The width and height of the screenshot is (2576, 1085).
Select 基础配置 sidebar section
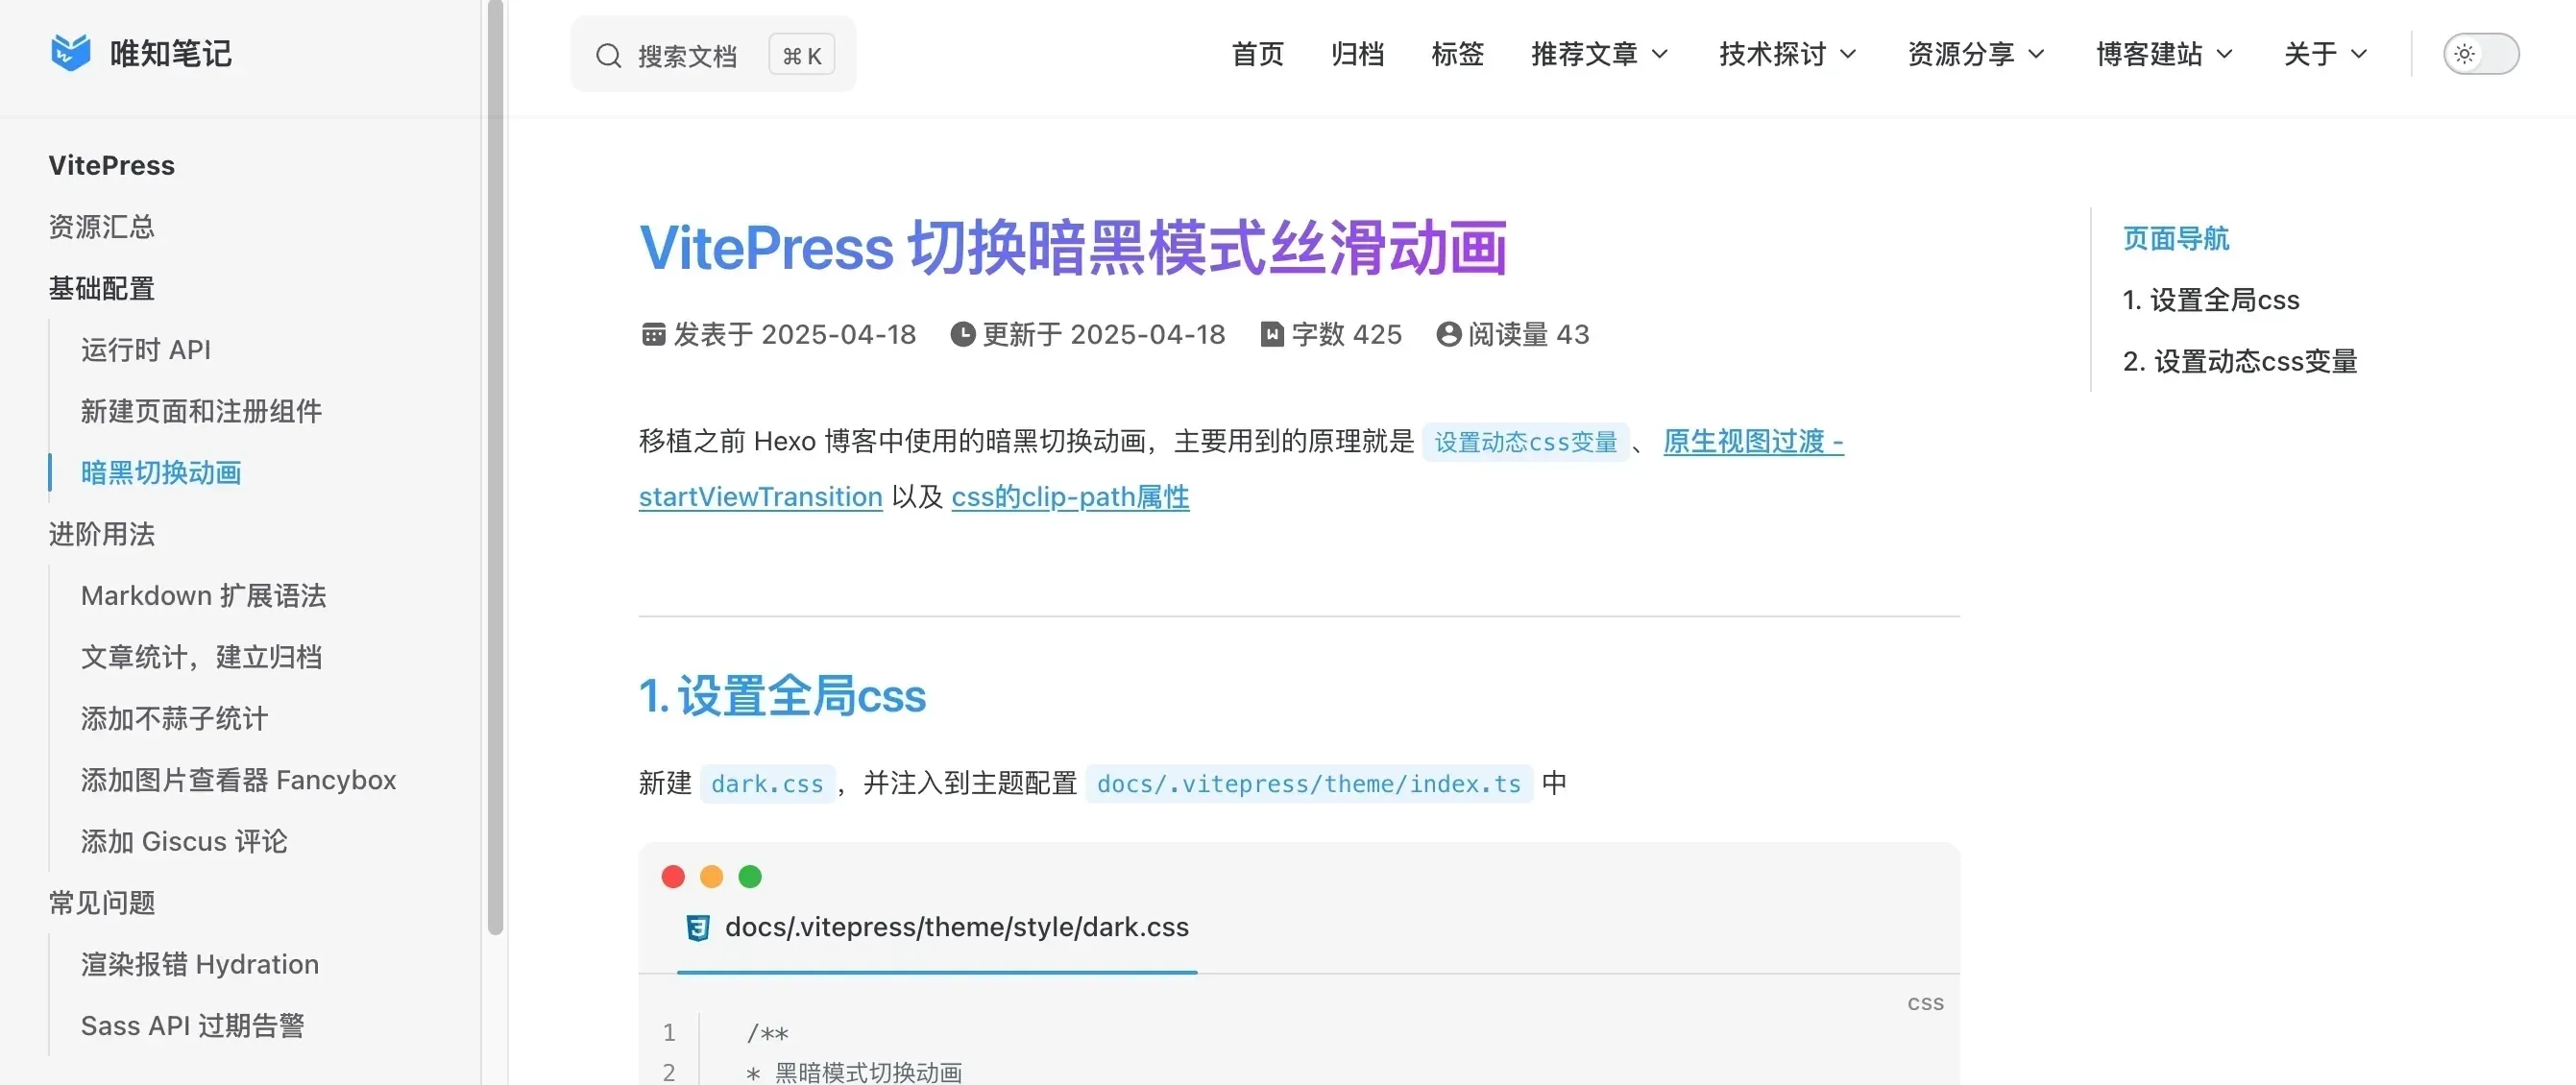[x=102, y=288]
